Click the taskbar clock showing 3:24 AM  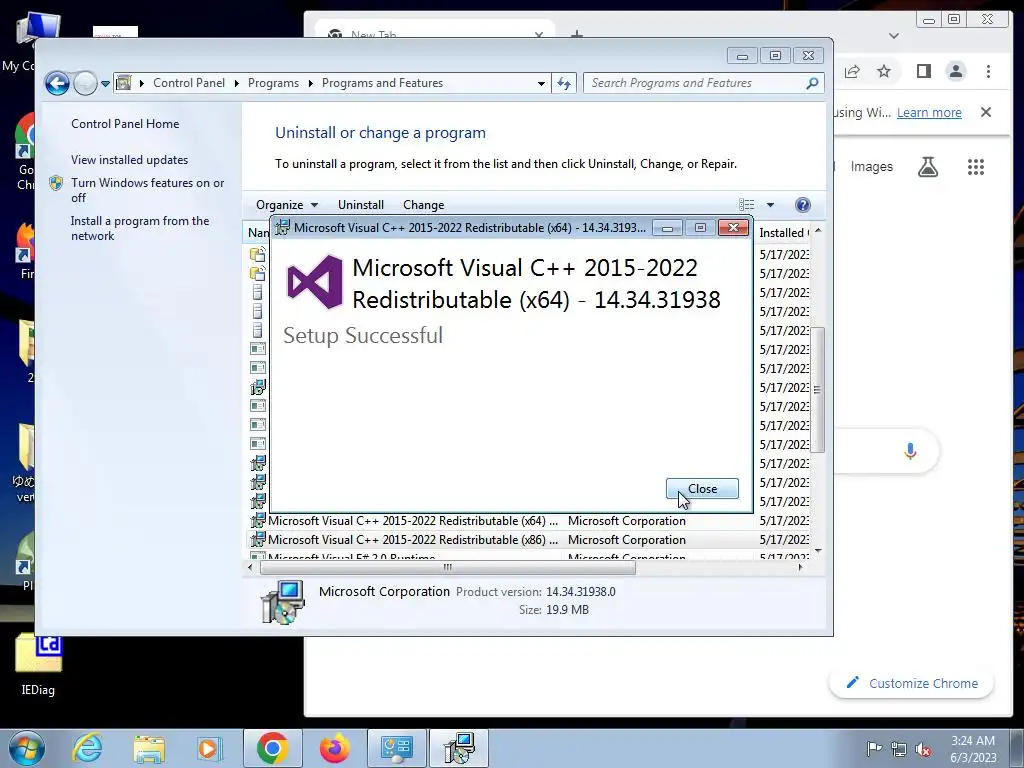[973, 748]
